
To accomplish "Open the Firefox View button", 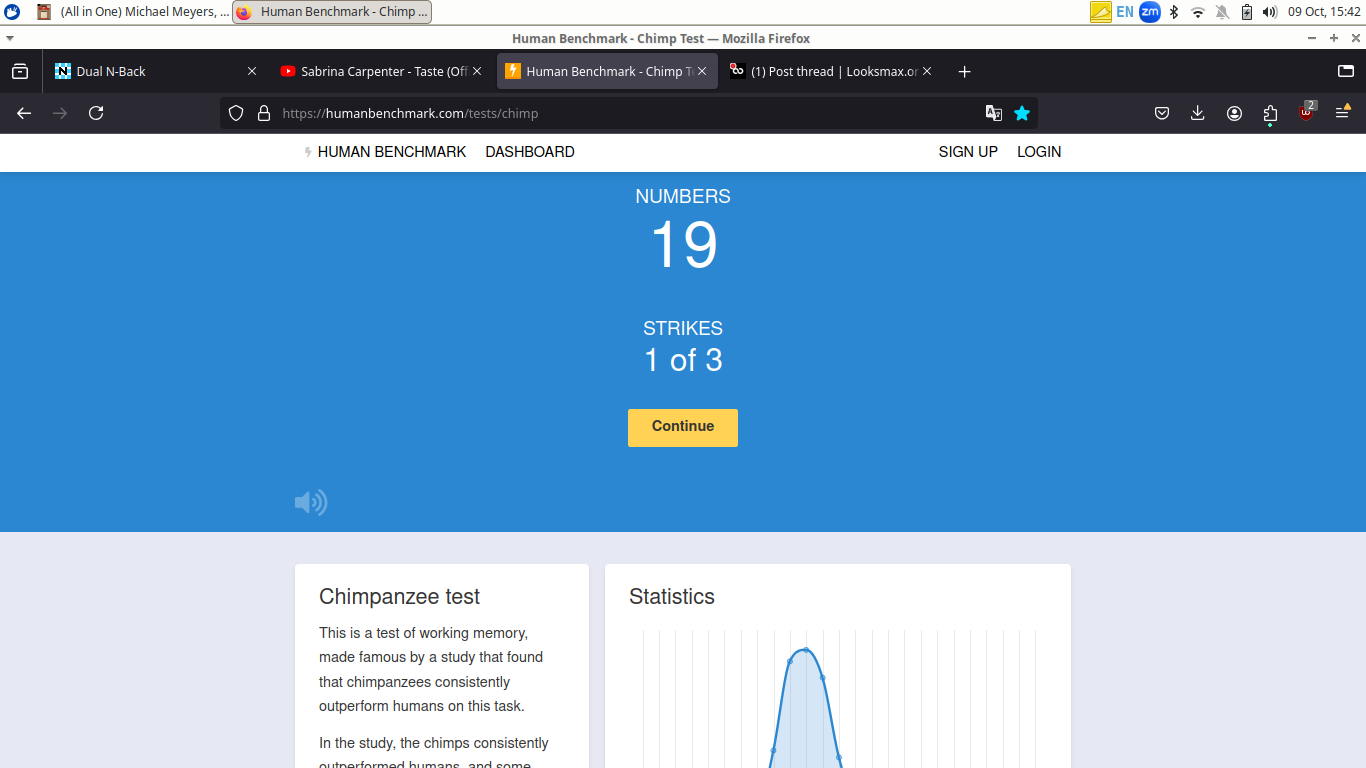I will 20,71.
